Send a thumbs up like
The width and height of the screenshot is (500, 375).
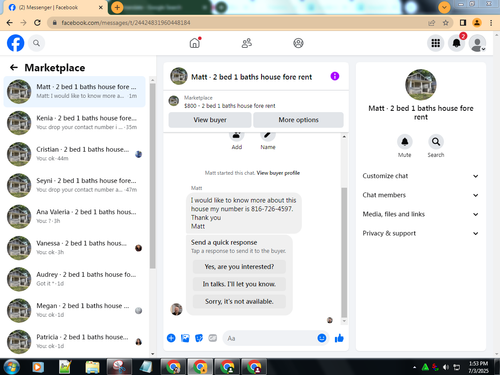(339, 338)
